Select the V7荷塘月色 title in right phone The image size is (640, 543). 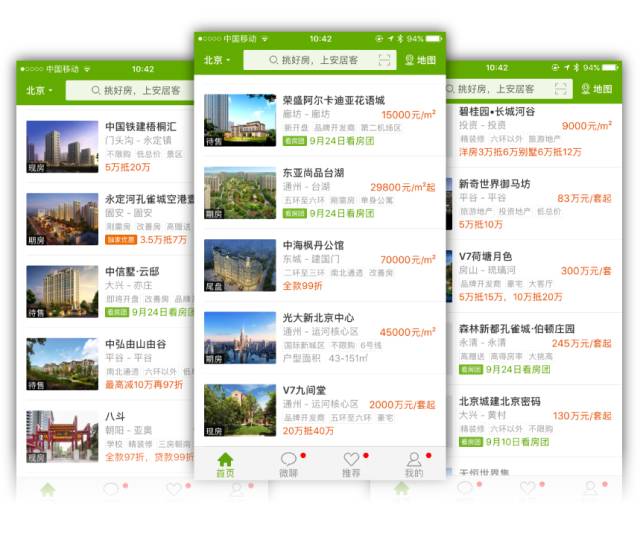pos(485,256)
